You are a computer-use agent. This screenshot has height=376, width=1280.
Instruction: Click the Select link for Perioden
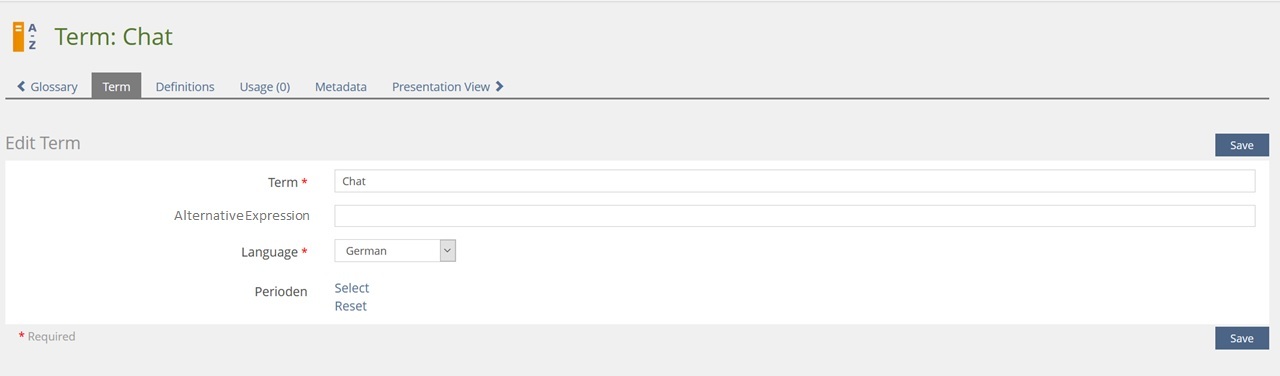352,288
